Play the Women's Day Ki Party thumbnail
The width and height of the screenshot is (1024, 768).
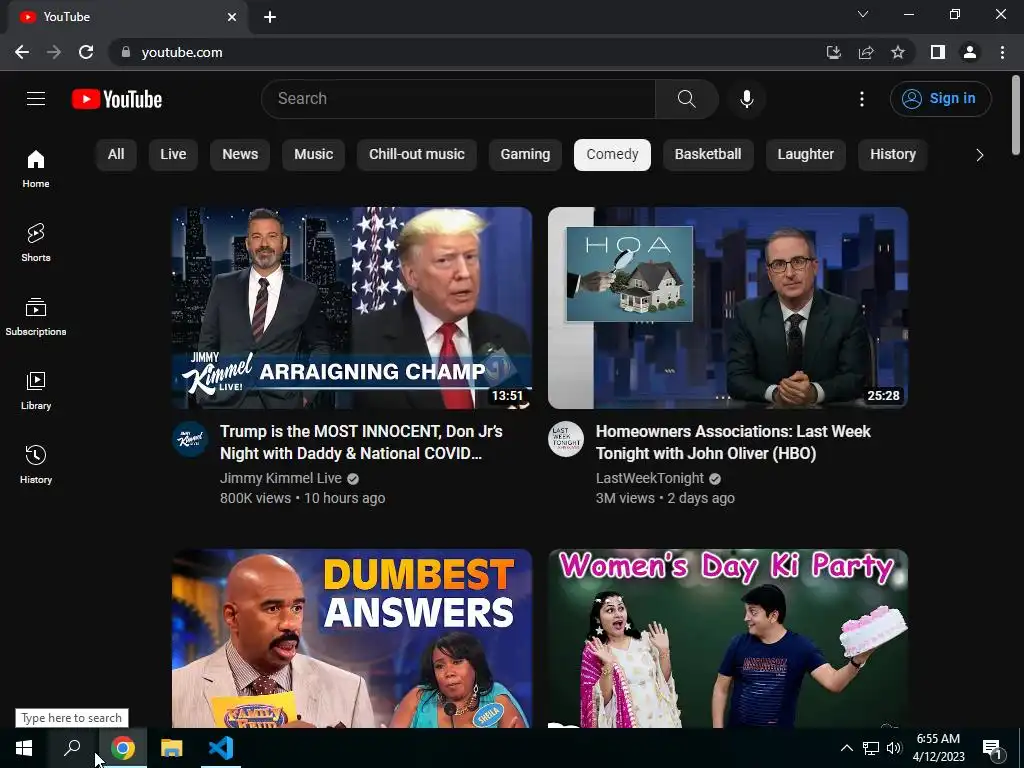tap(728, 638)
